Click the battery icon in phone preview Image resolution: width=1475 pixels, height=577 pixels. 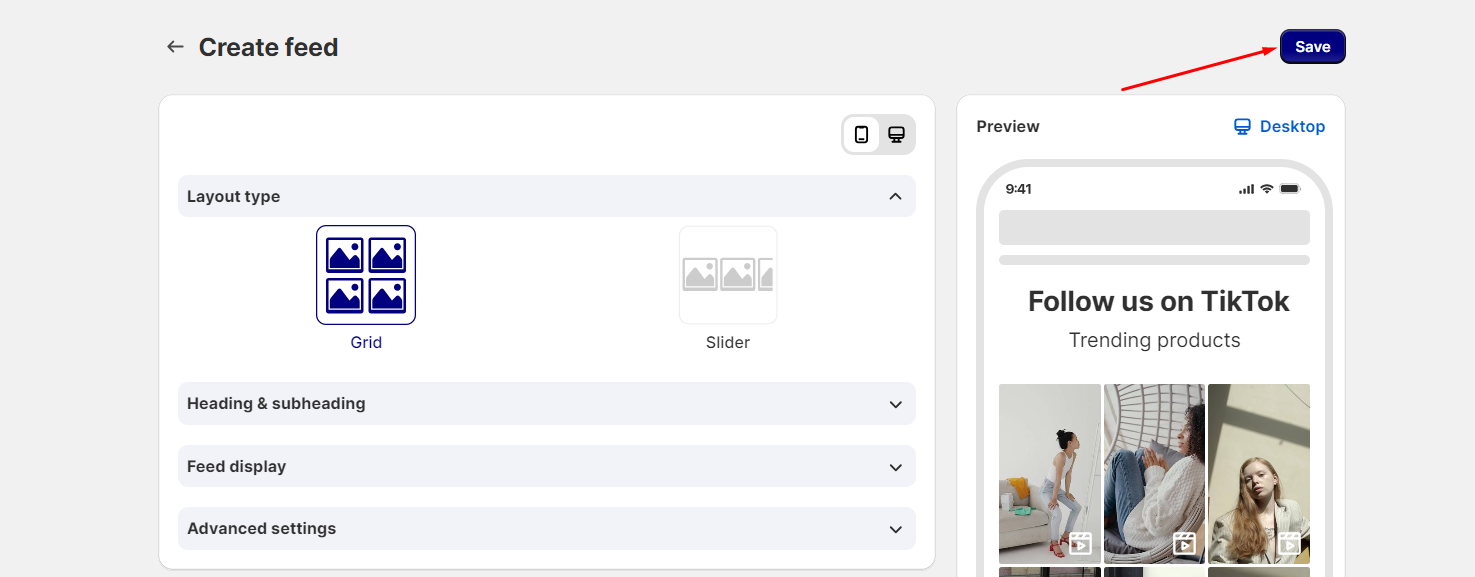pyautogui.click(x=1290, y=189)
